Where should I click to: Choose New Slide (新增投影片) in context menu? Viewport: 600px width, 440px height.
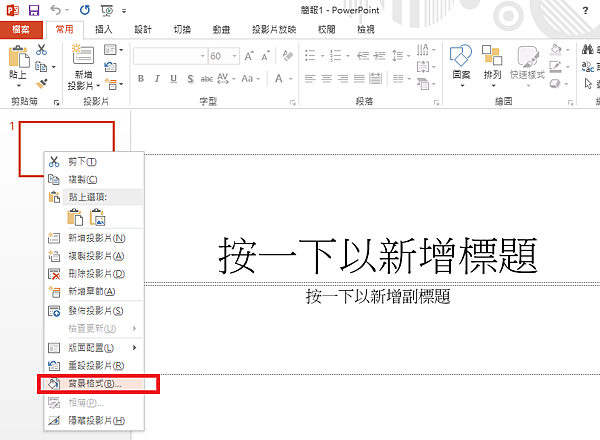pos(94,238)
